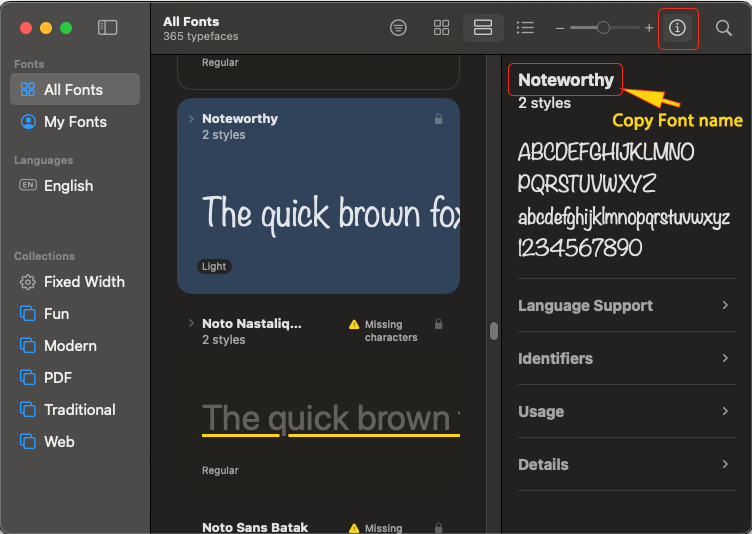This screenshot has width=752, height=534.
Task: Click the '365 typefaces' subtitle text
Action: pyautogui.click(x=200, y=36)
